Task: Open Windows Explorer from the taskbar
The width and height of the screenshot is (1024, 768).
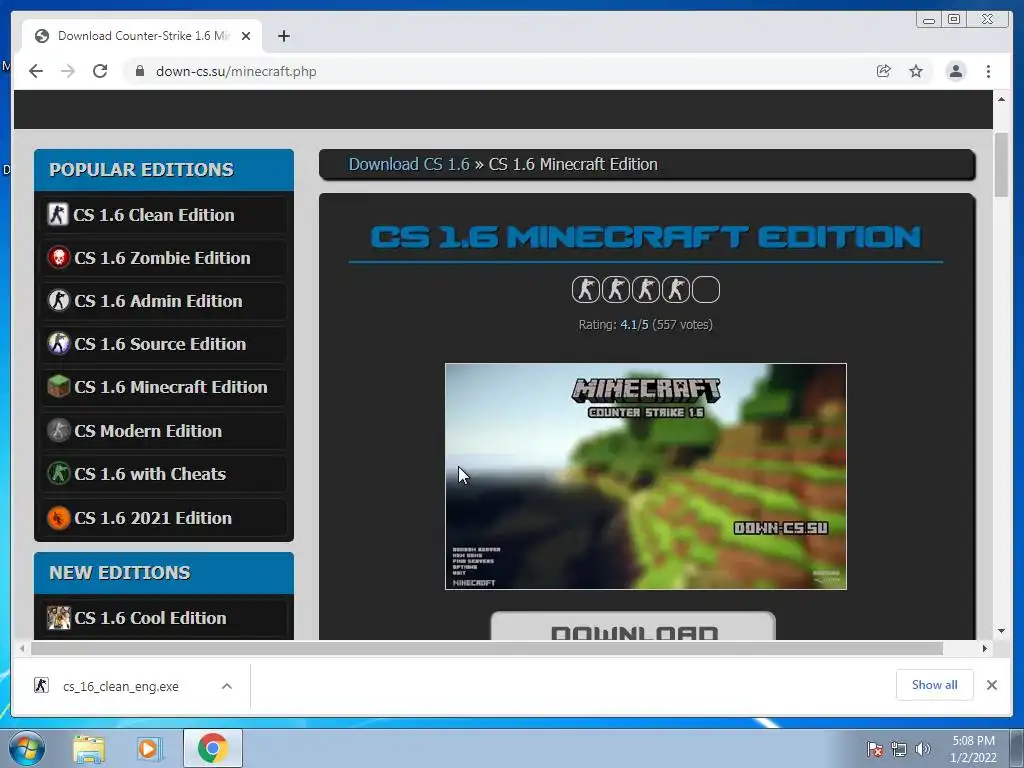Action: click(x=89, y=748)
